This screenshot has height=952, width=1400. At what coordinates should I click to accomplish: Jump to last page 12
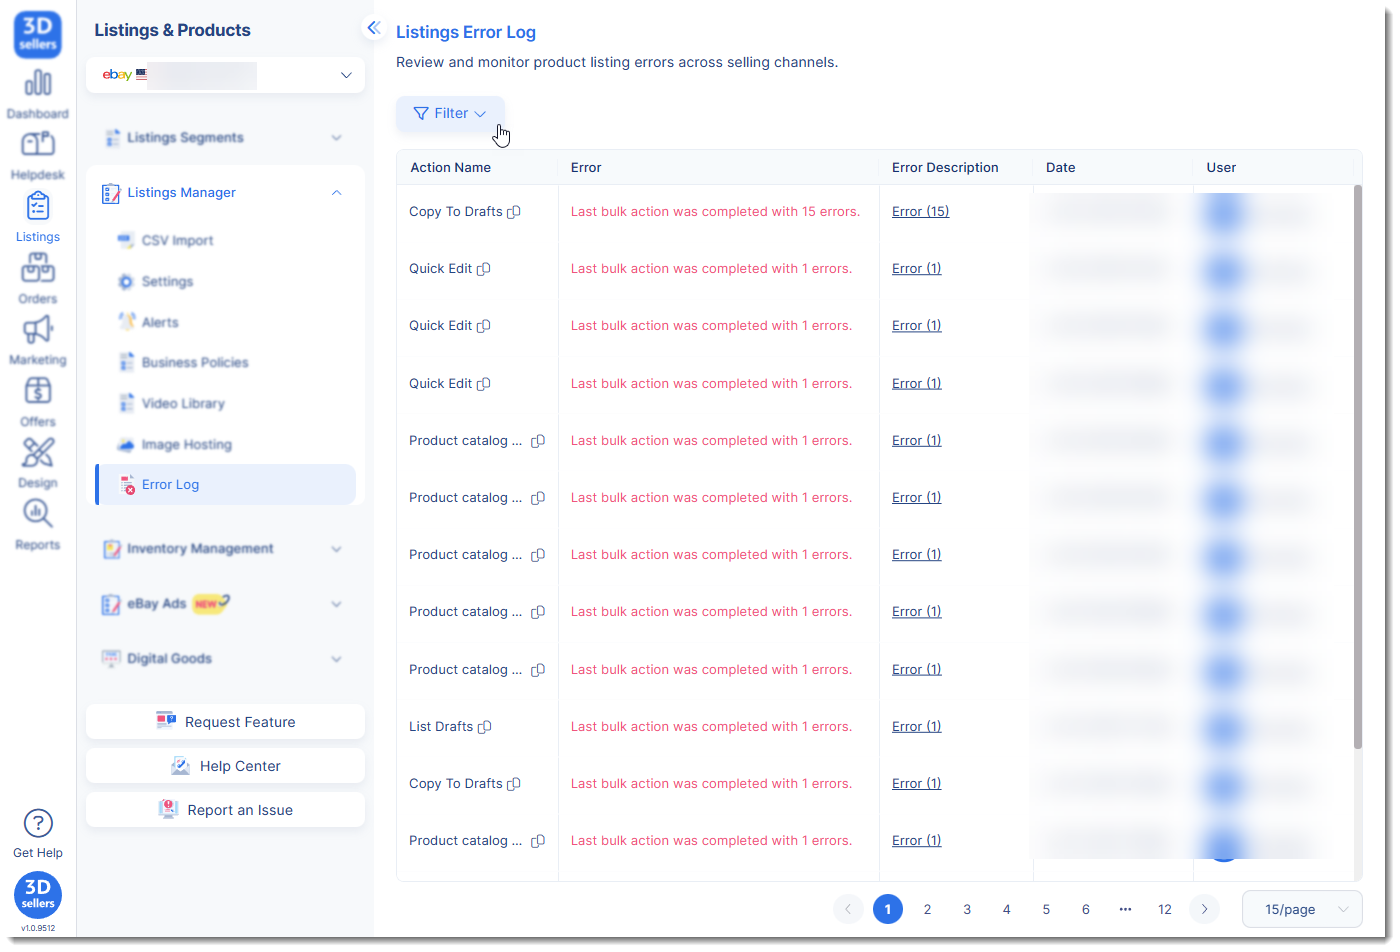click(x=1165, y=909)
